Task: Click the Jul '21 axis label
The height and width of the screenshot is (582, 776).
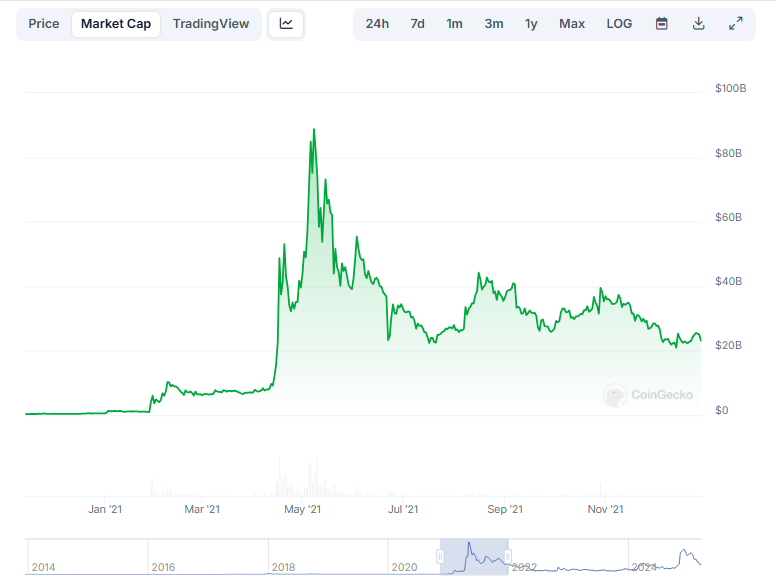Action: (x=403, y=509)
